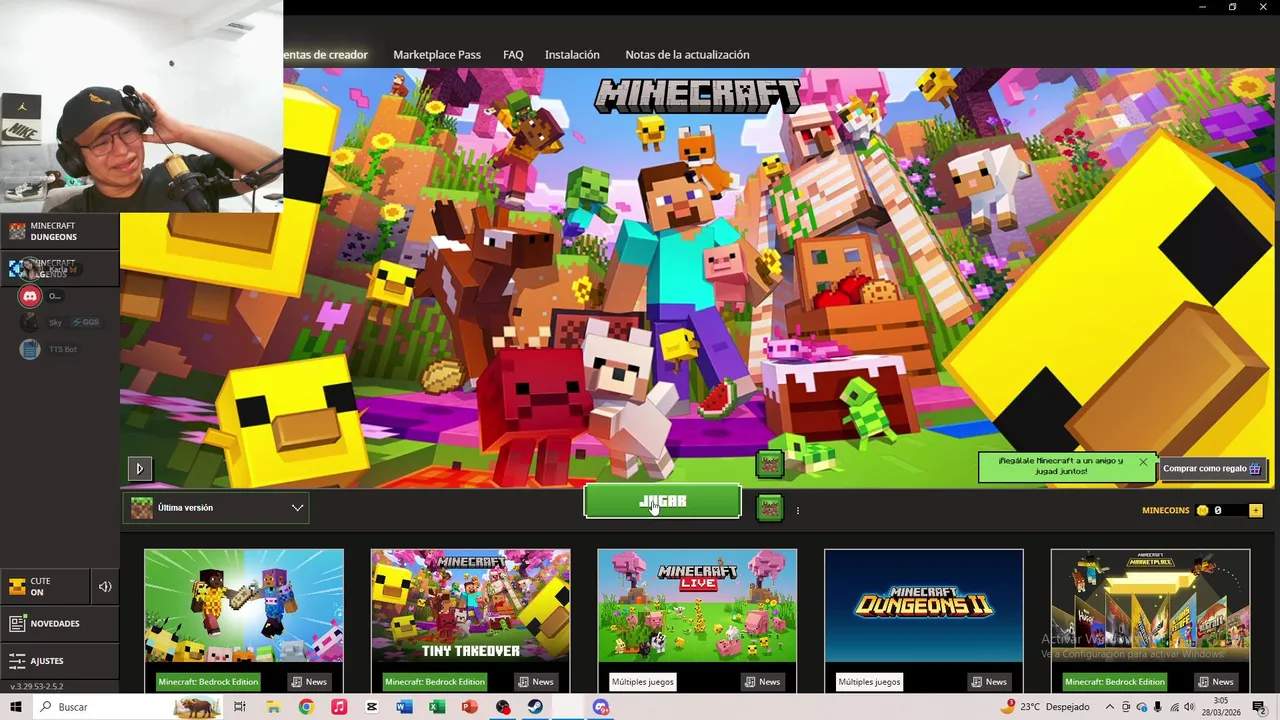1280x720 pixels.
Task: Click the system tray volume icon
Action: 1190,707
